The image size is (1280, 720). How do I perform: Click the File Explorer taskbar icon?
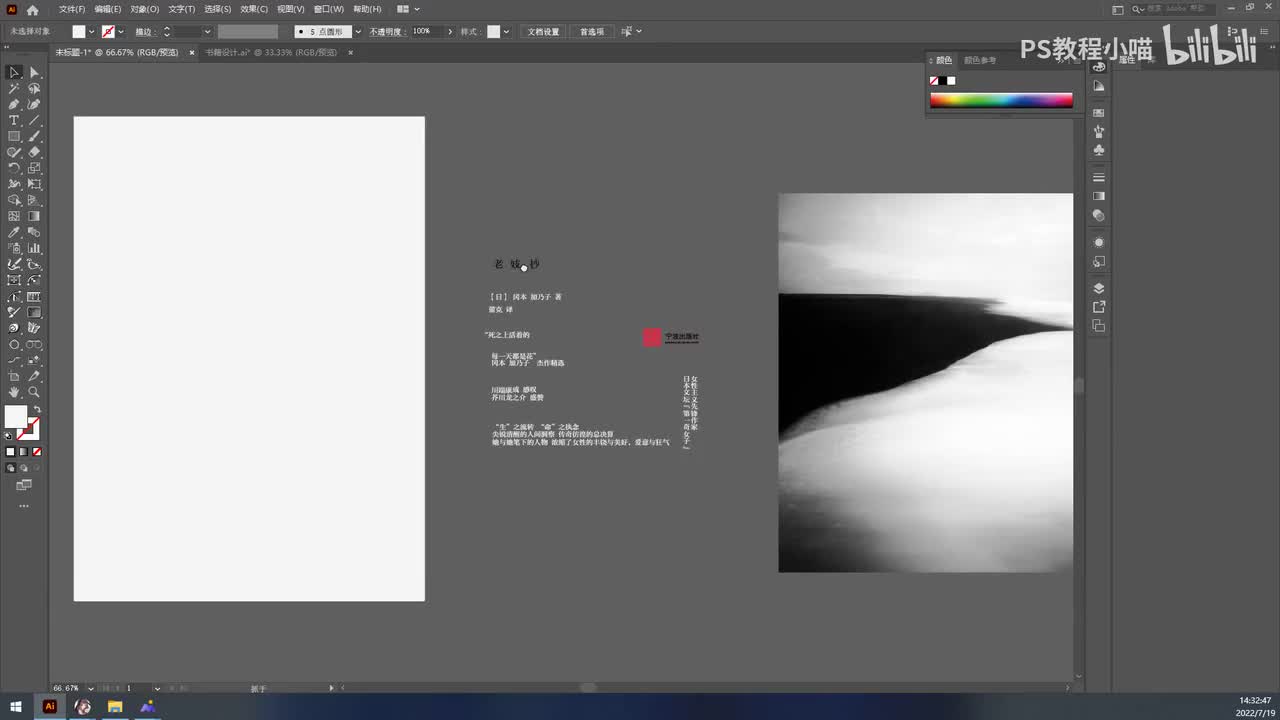click(x=115, y=706)
